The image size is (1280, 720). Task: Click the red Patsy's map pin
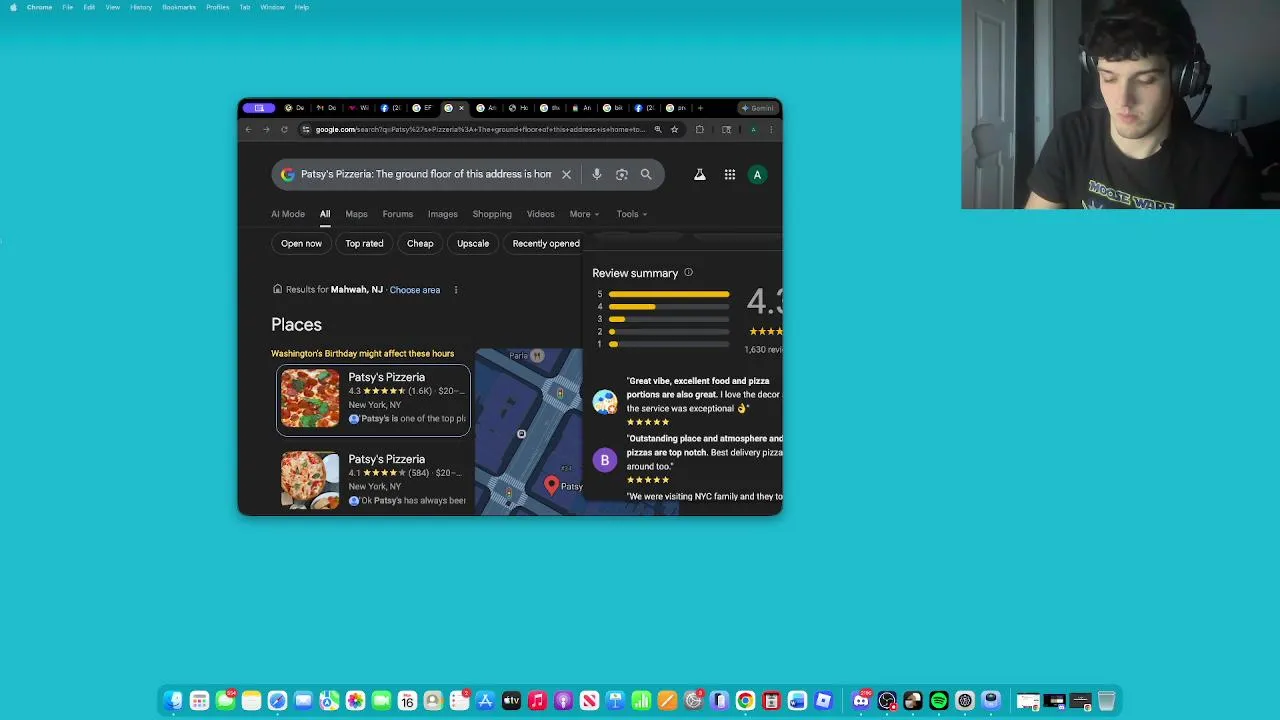551,485
